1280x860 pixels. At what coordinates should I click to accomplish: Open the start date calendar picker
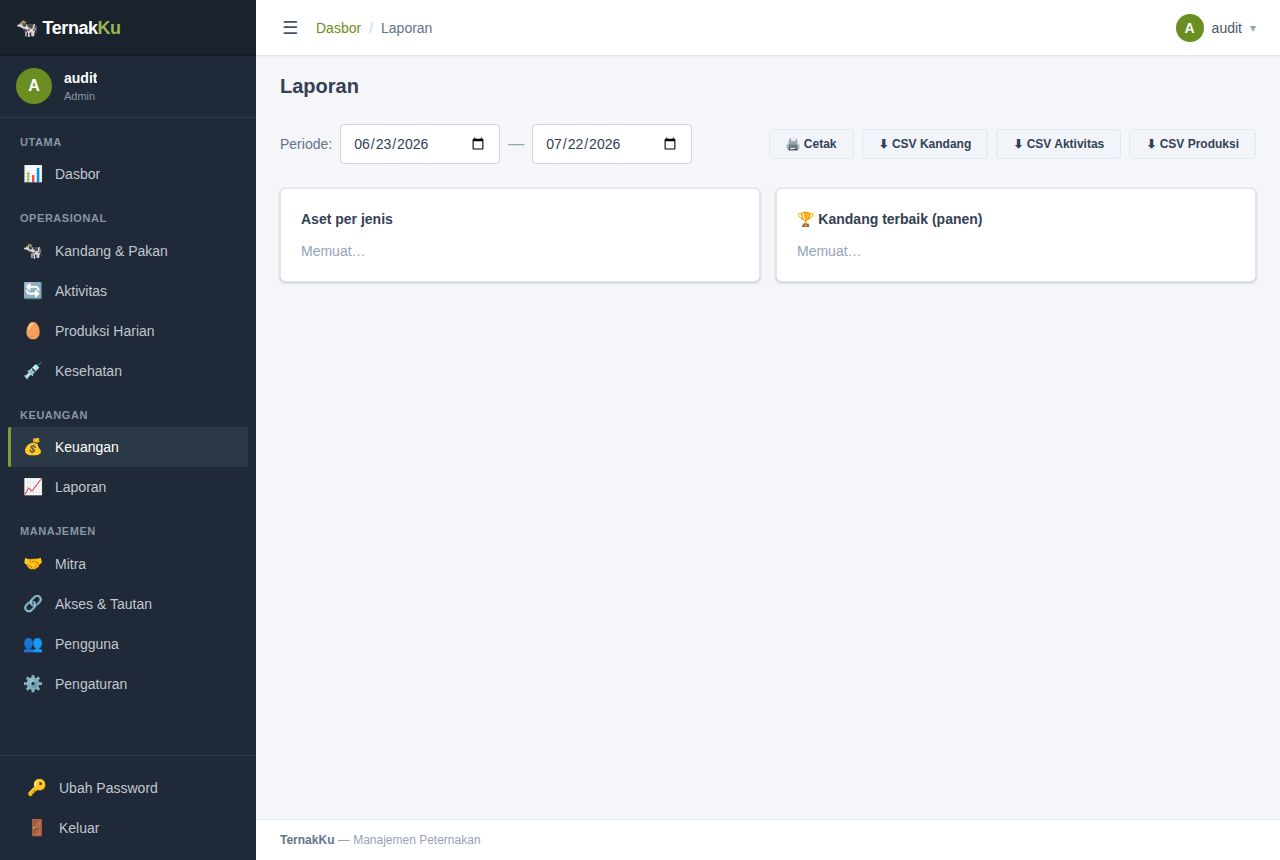click(x=478, y=144)
